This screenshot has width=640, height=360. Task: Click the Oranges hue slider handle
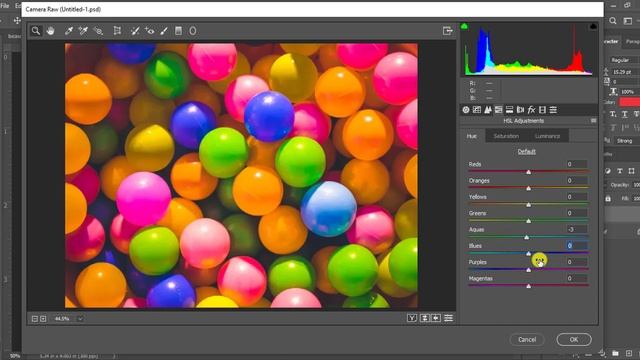pos(529,188)
